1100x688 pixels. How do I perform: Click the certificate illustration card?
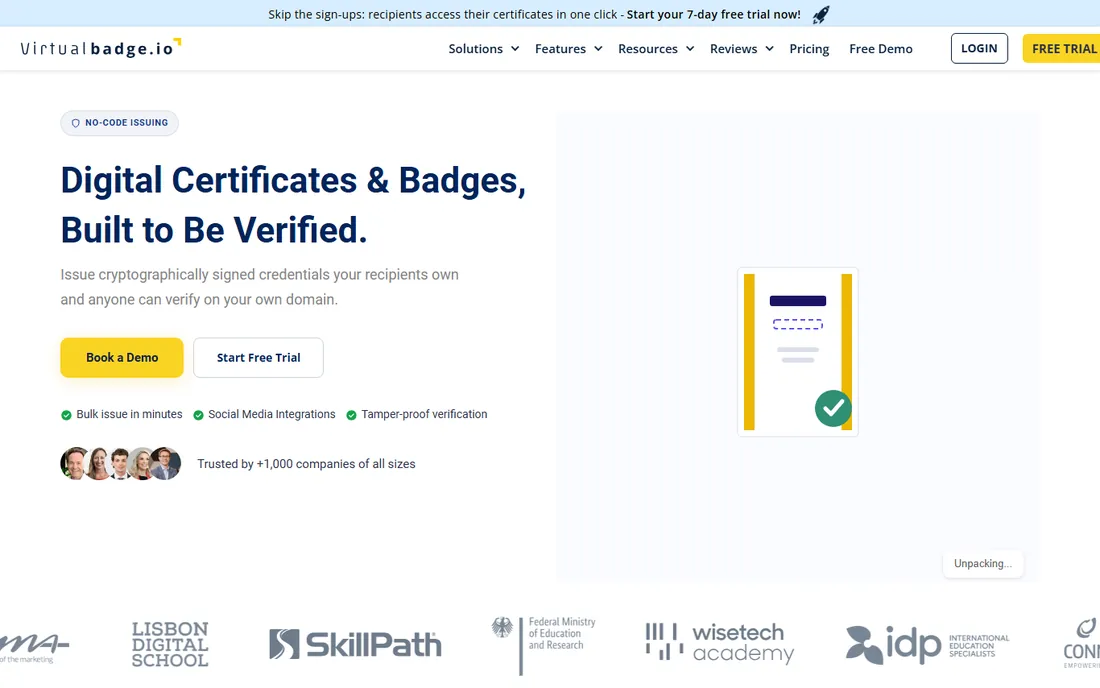pyautogui.click(x=798, y=351)
